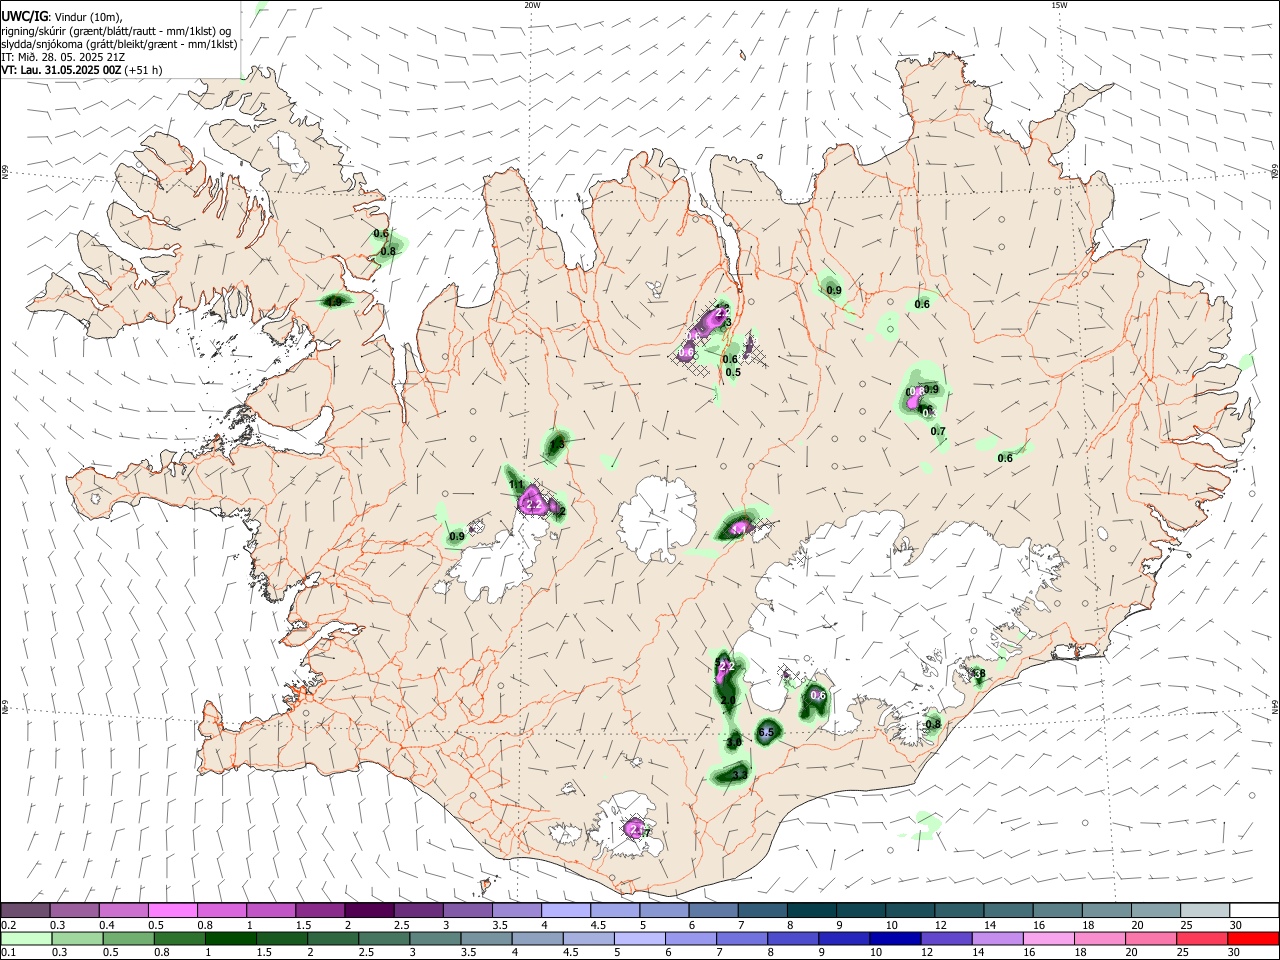Screen dimensions: 1280x960
Task: Click the bright red rain swatch above 30
Action: coord(1252,938)
